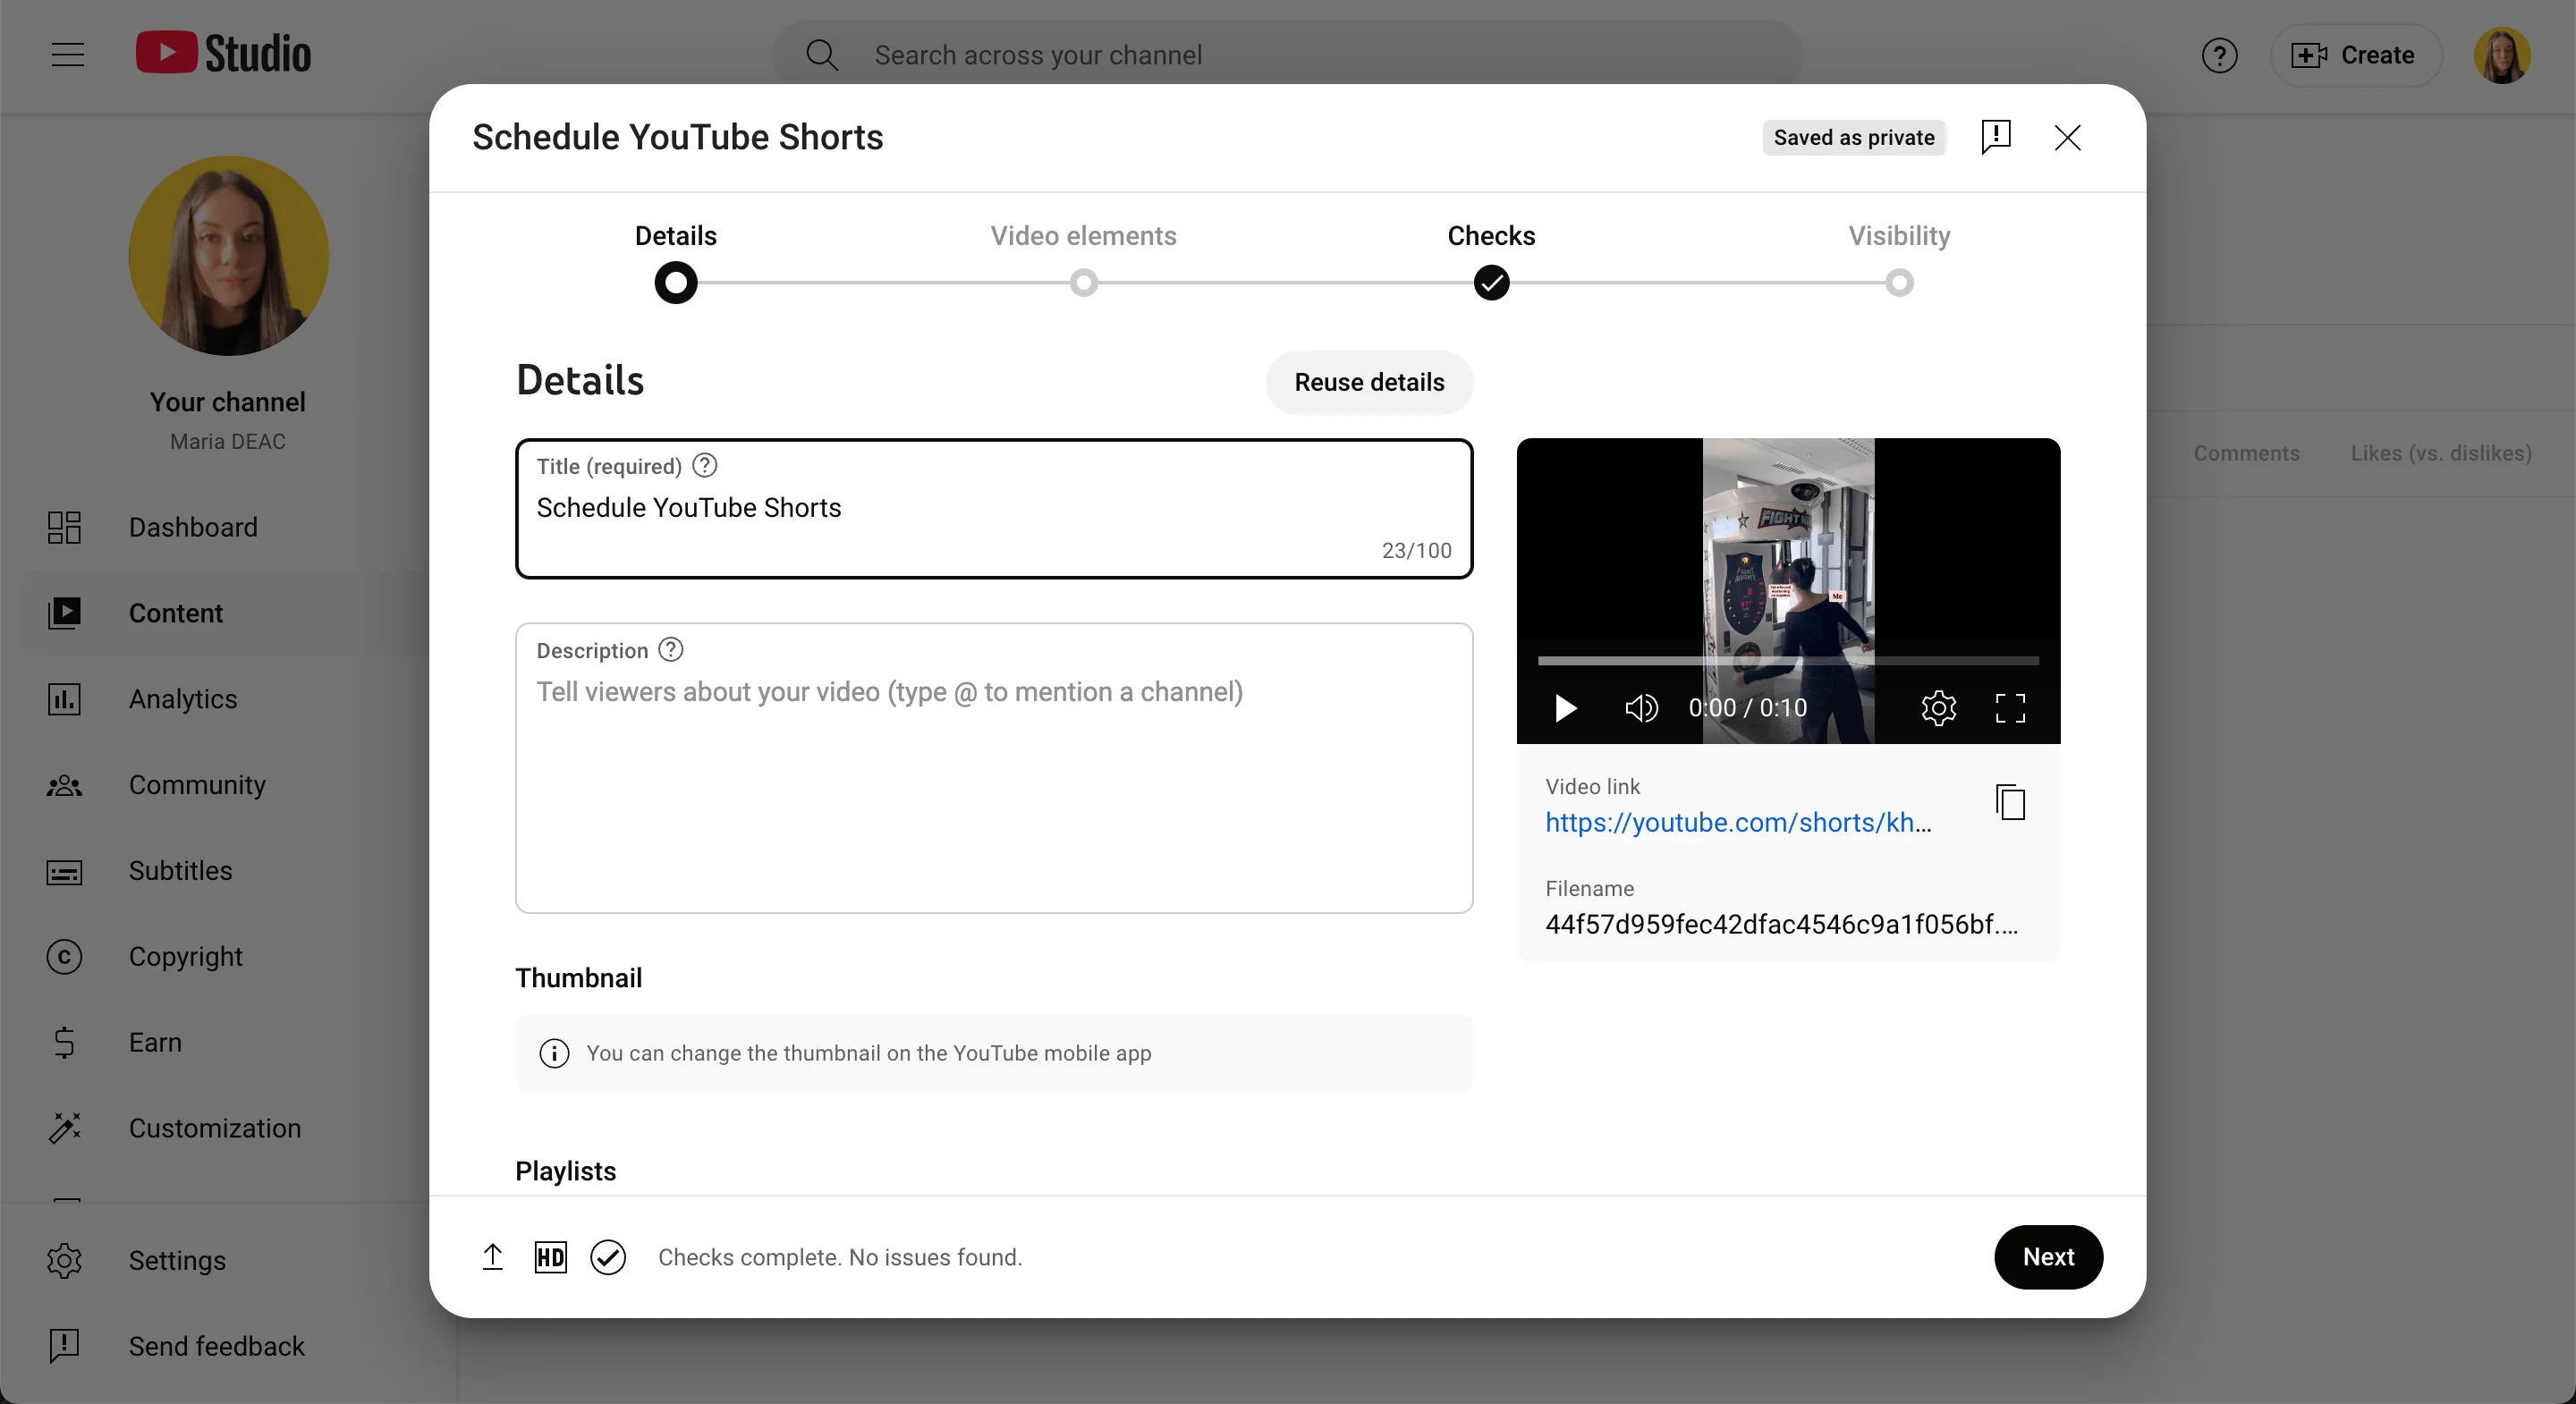Image resolution: width=2576 pixels, height=1404 pixels.
Task: Copy the video link with copy icon
Action: [2010, 803]
